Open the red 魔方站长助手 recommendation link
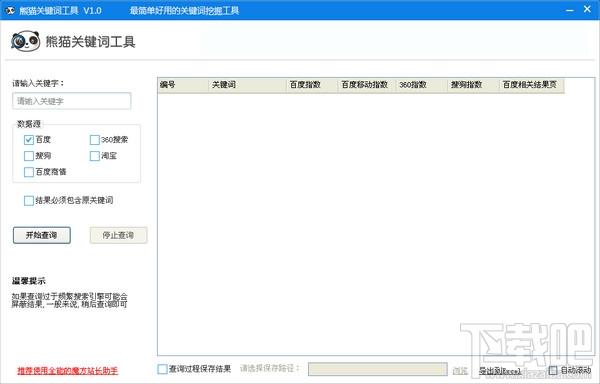The height and width of the screenshot is (384, 600). pos(67,371)
